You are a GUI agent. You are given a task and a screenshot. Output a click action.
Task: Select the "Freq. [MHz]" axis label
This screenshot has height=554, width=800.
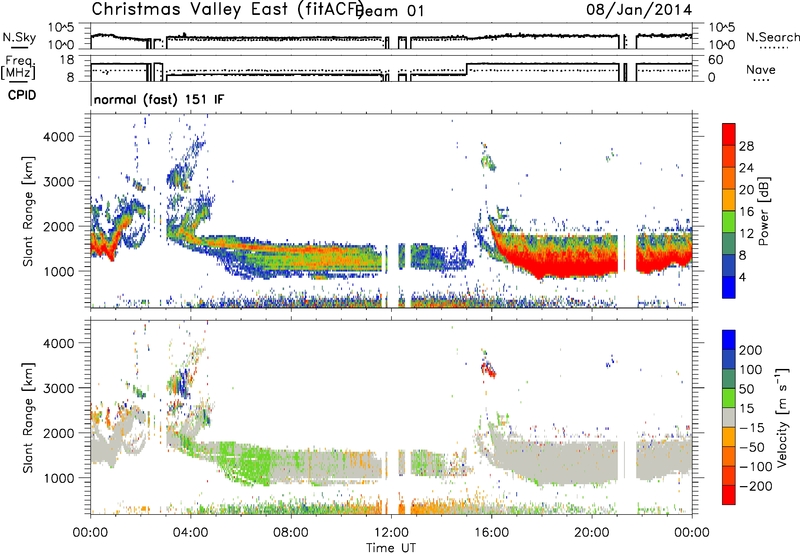pos(18,68)
